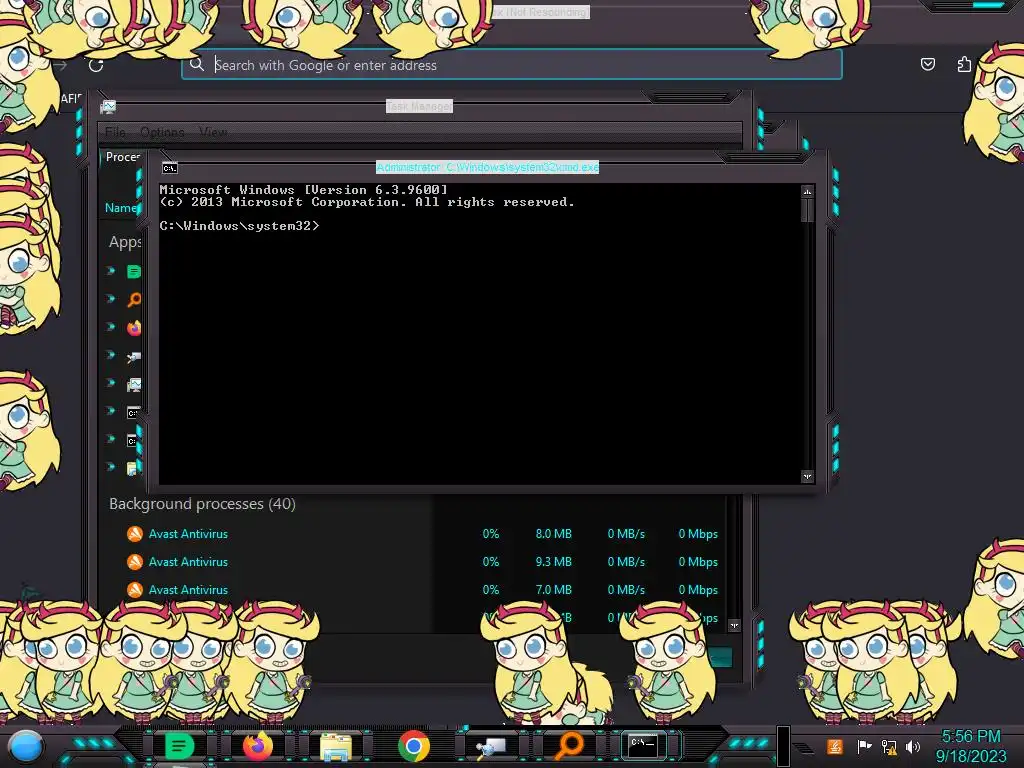The width and height of the screenshot is (1024, 768).
Task: Open File Explorer from the taskbar
Action: coord(336,747)
